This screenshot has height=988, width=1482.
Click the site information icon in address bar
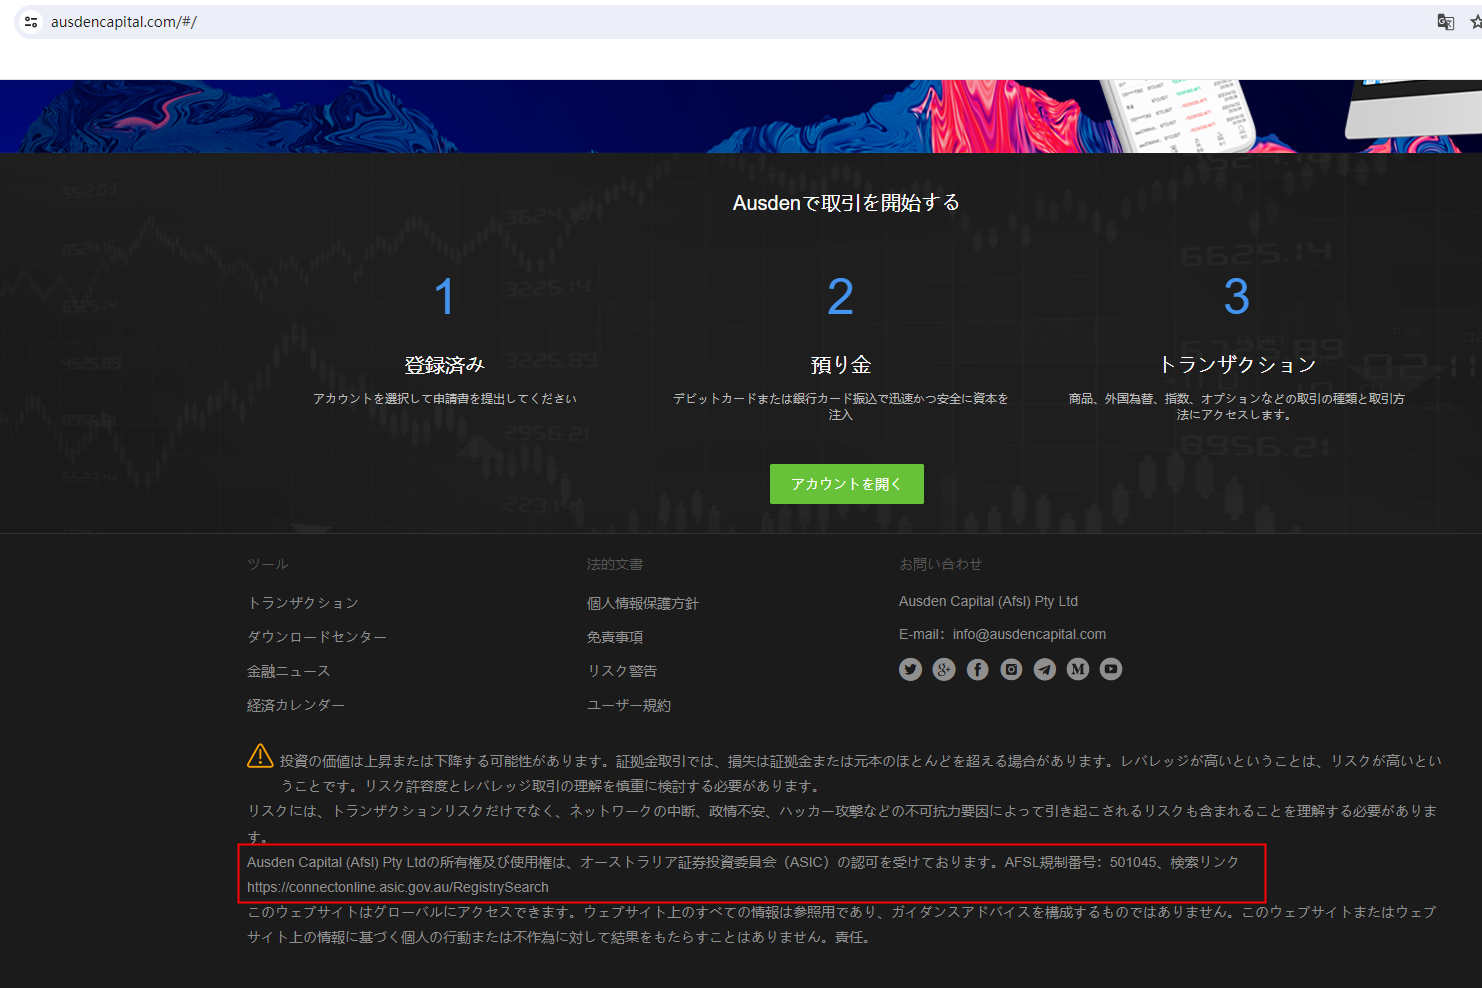31,21
